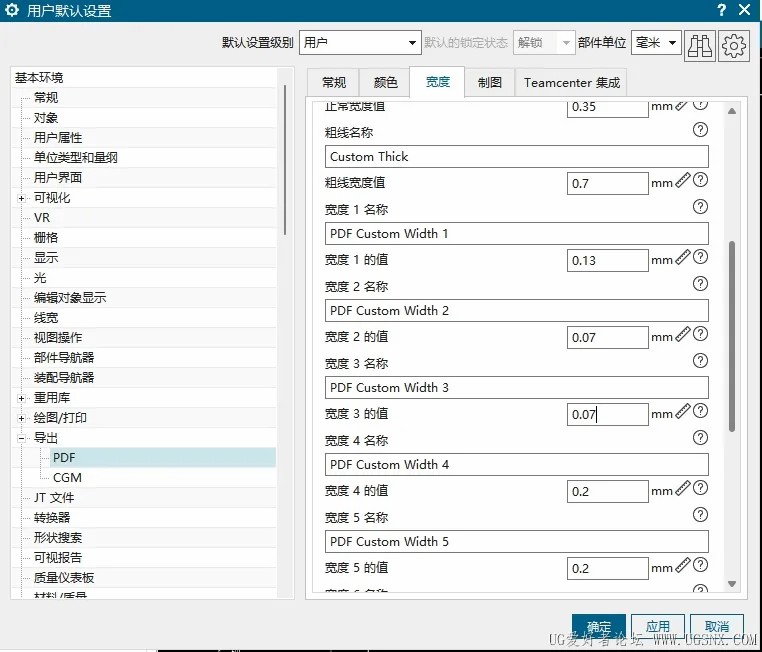Click the PDF Custom Width 5 field
Screen dimensions: 762x652
coord(517,541)
